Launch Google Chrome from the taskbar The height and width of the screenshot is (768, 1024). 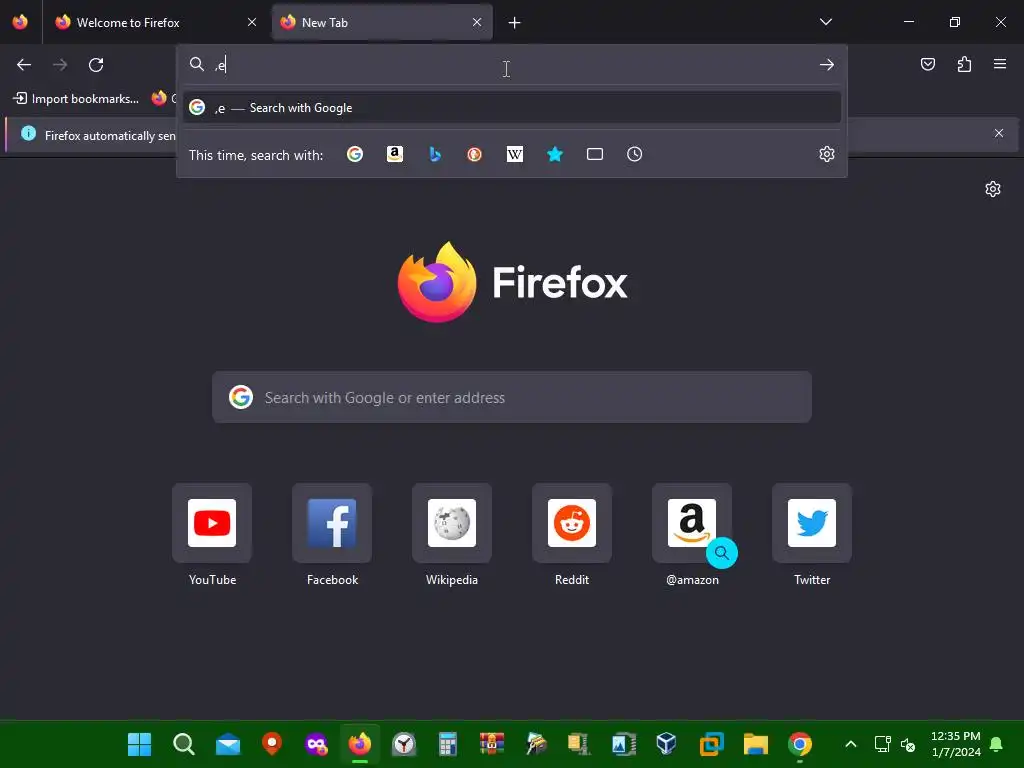click(800, 744)
